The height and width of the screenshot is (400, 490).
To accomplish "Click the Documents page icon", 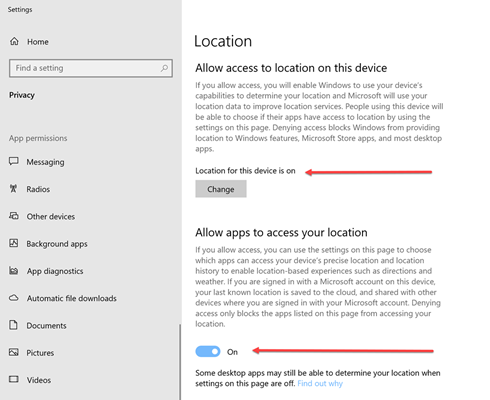I will pyautogui.click(x=13, y=325).
